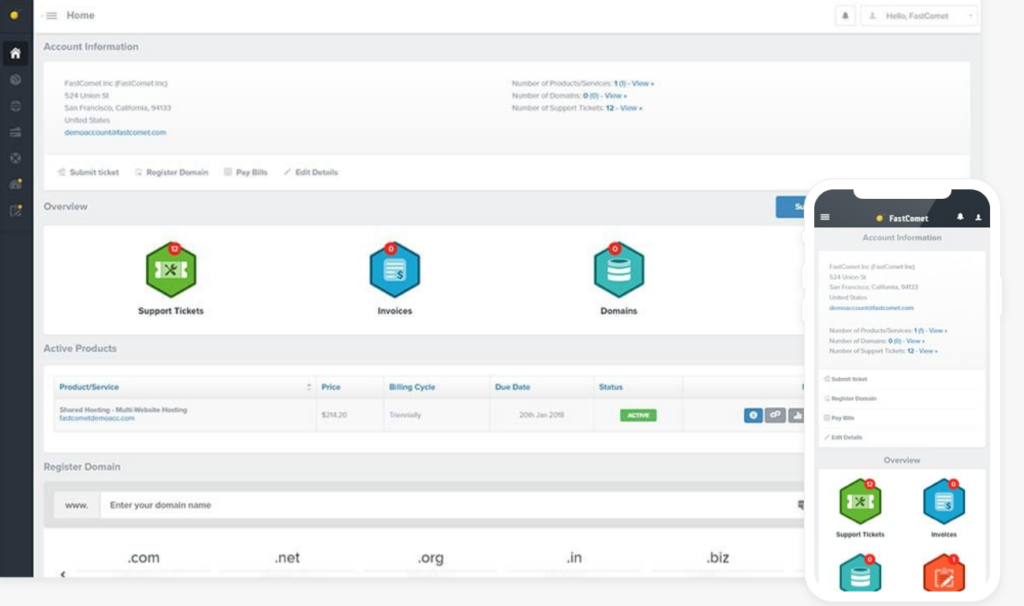This screenshot has width=1024, height=606.
Task: Click the blue info button in the product row
Action: (x=753, y=415)
